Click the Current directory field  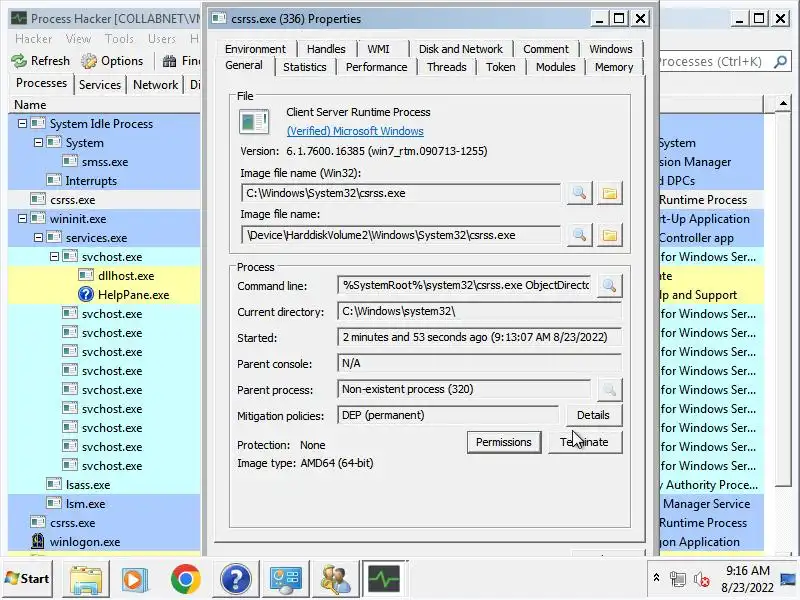pyautogui.click(x=479, y=311)
